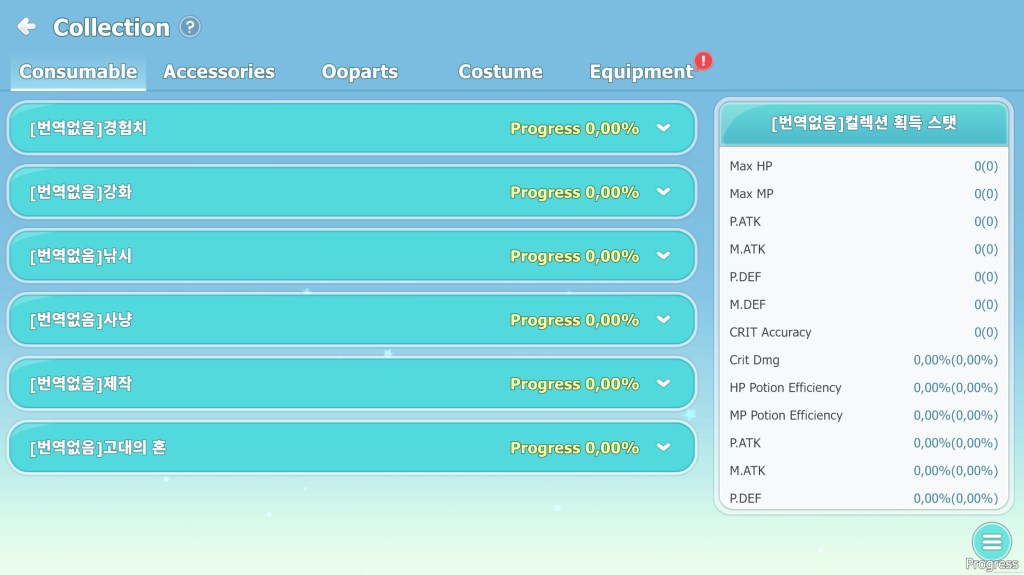This screenshot has width=1024, height=575.
Task: Expand the 고대의 혼 category chevron
Action: click(663, 448)
